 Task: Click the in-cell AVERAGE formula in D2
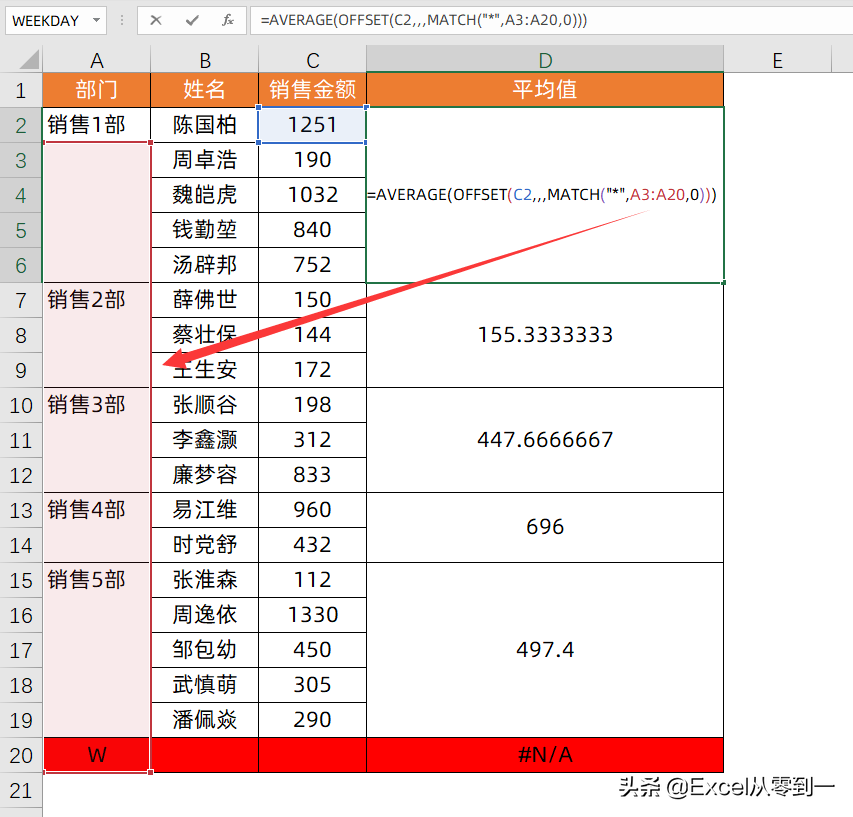point(542,195)
